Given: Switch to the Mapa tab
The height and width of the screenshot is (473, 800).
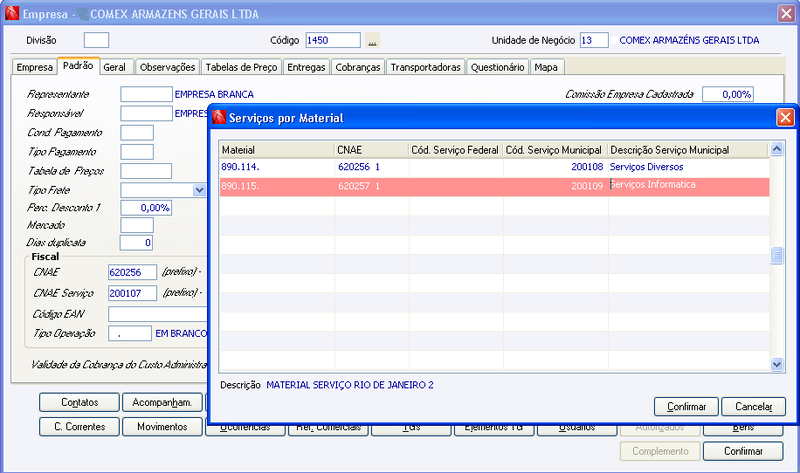Looking at the screenshot, I should [x=546, y=67].
